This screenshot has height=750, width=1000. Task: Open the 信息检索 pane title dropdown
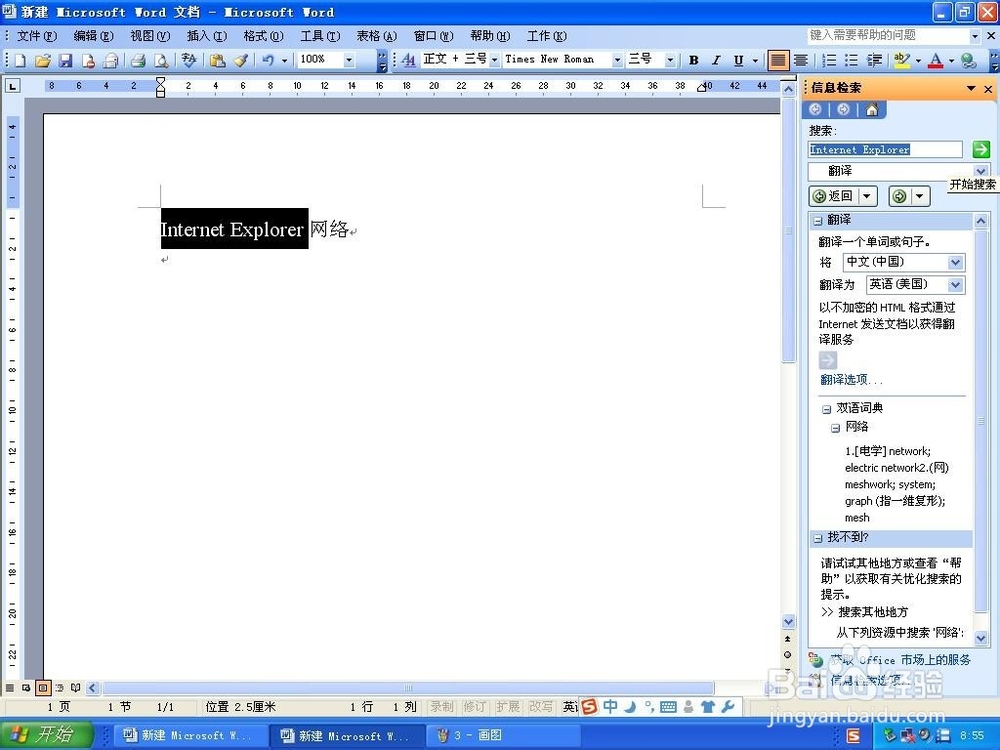tap(971, 89)
